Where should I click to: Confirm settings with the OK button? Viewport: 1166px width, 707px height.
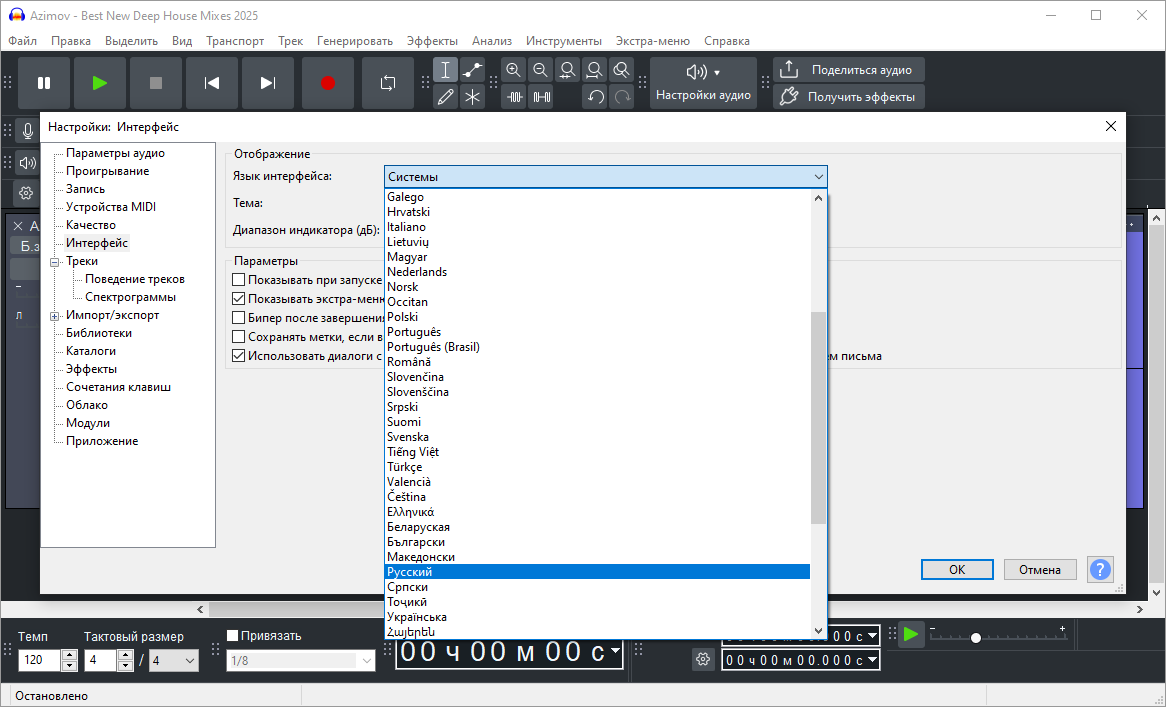tap(957, 569)
